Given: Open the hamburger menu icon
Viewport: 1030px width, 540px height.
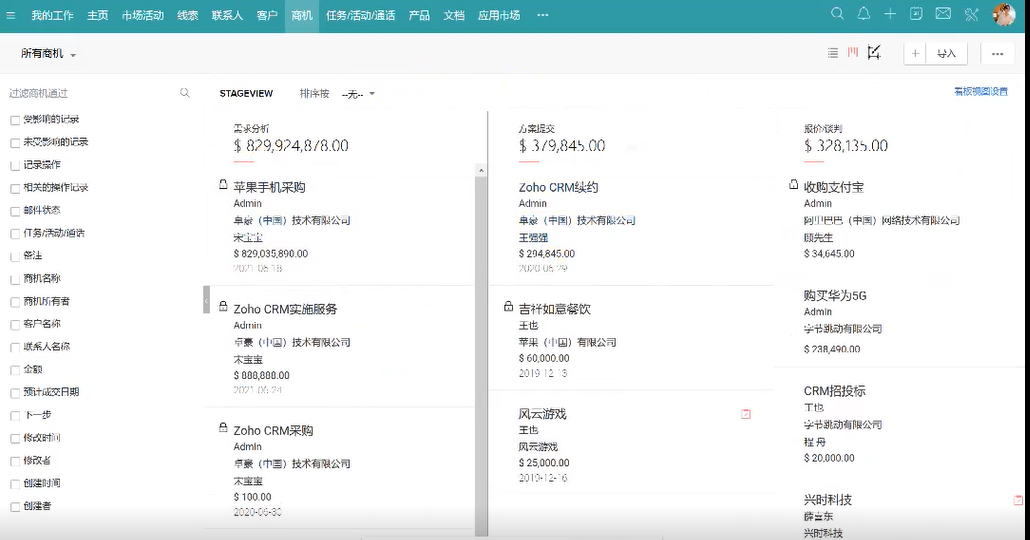Looking at the screenshot, I should pyautogui.click(x=11, y=15).
